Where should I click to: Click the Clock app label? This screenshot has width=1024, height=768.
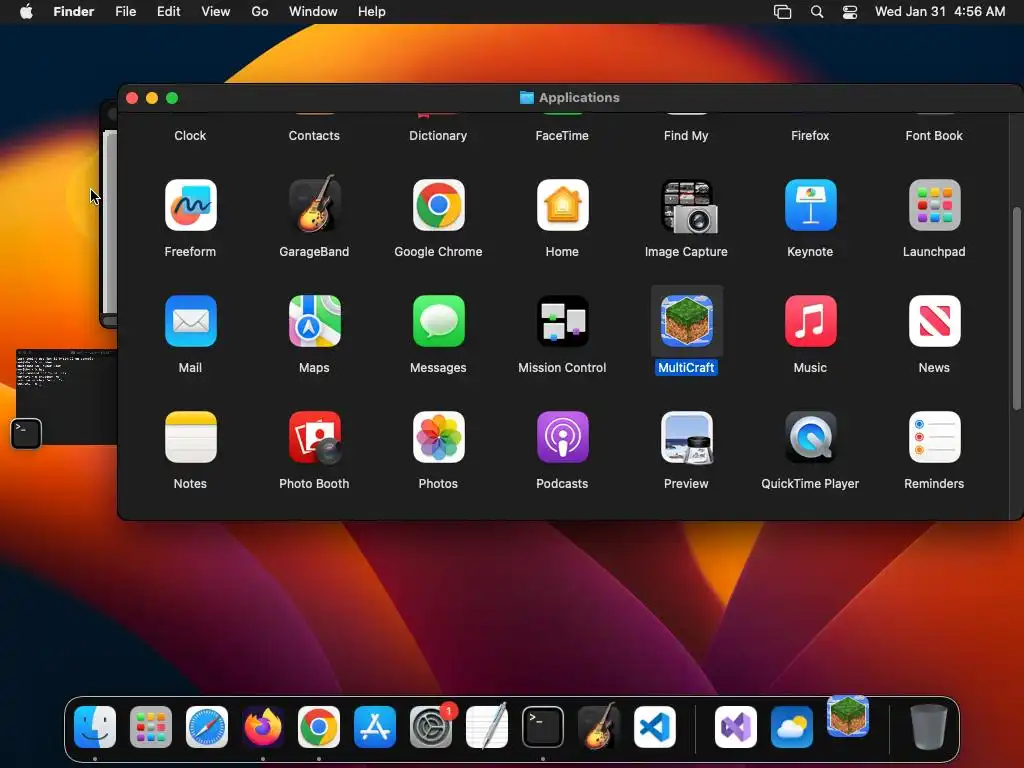pos(190,136)
